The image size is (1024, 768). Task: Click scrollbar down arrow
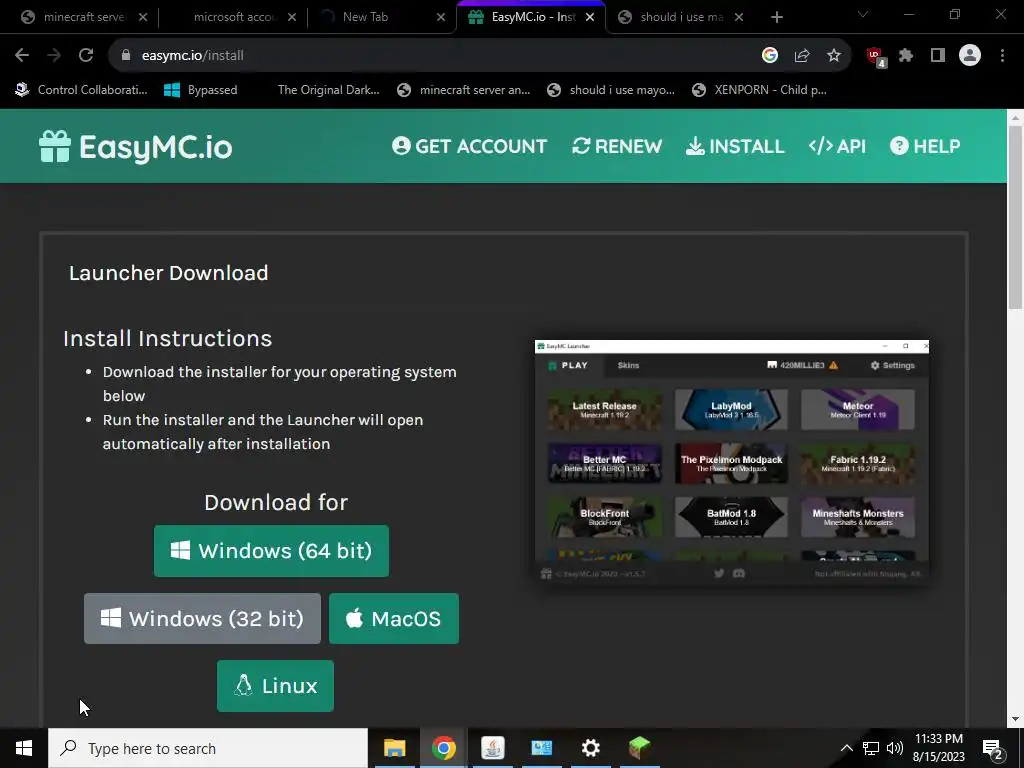[x=1015, y=719]
